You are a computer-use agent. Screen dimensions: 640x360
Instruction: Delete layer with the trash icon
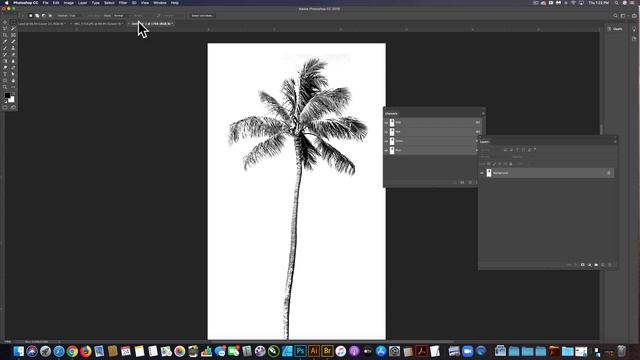click(x=610, y=265)
